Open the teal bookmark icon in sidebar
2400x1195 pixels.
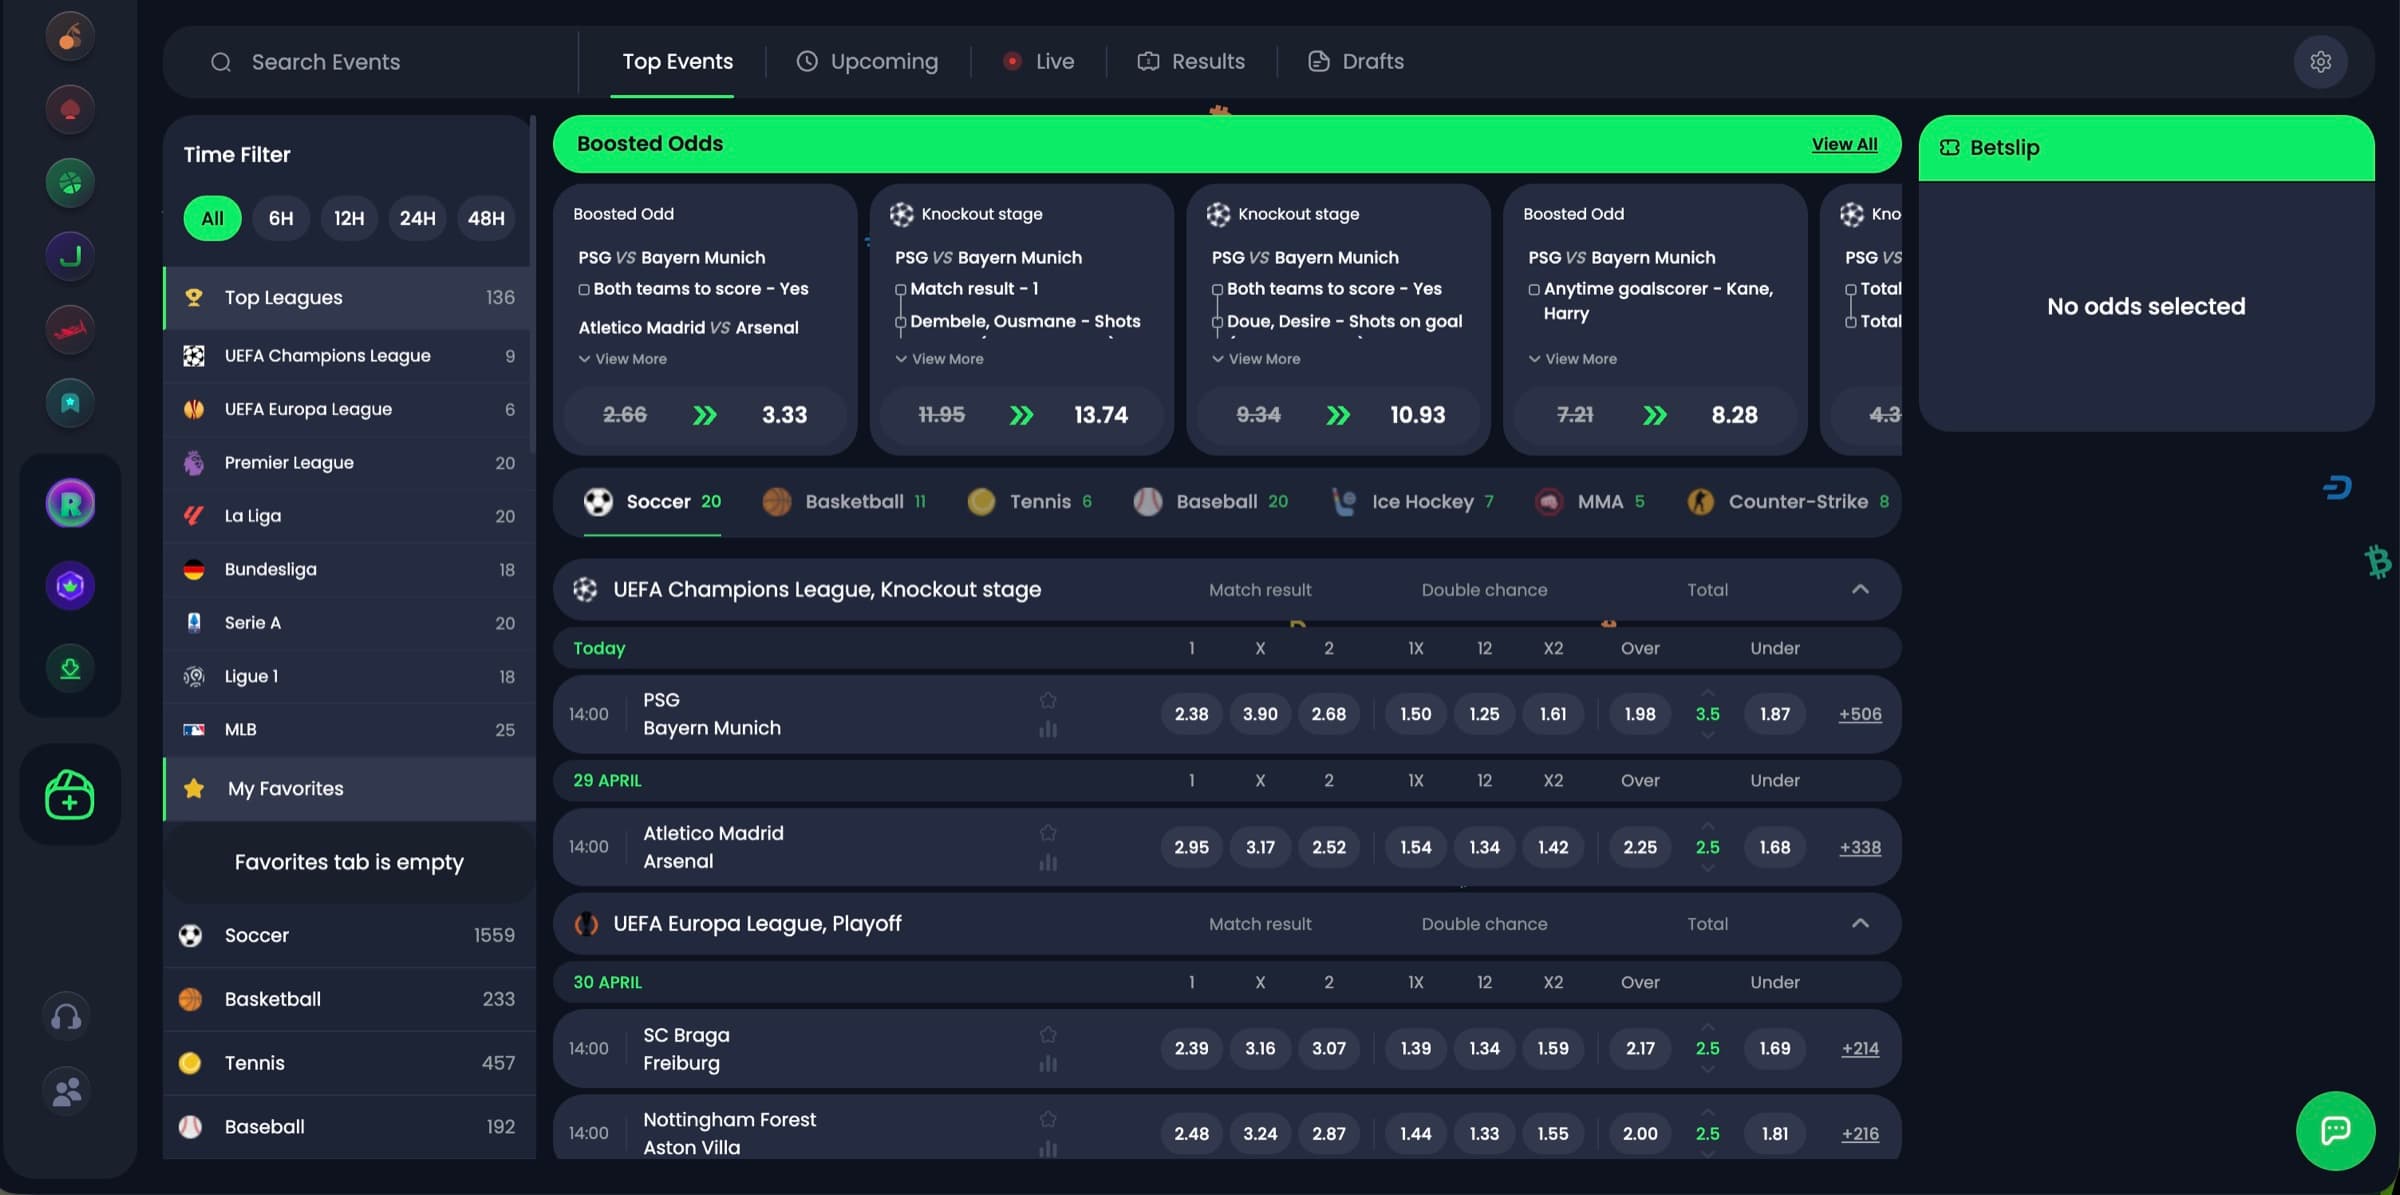pos(70,403)
